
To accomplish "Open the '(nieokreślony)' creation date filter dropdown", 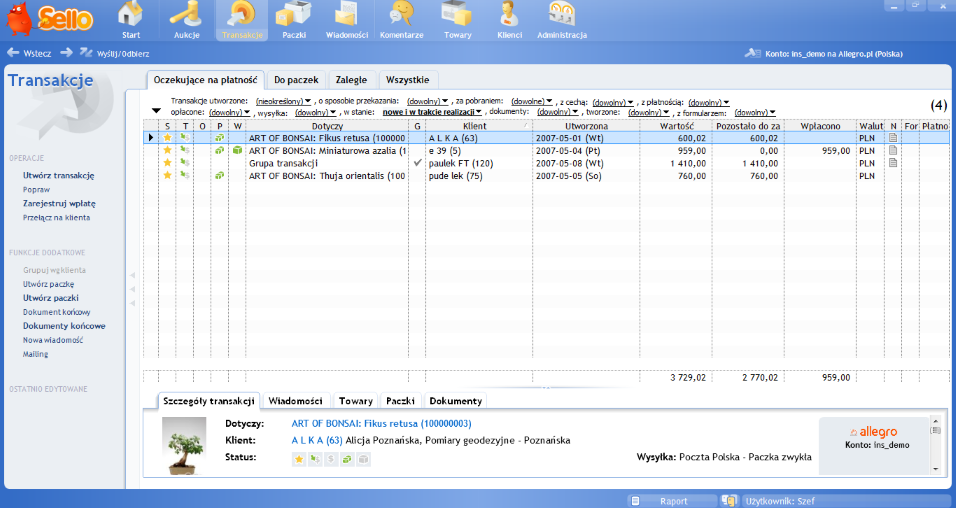I will coord(283,102).
